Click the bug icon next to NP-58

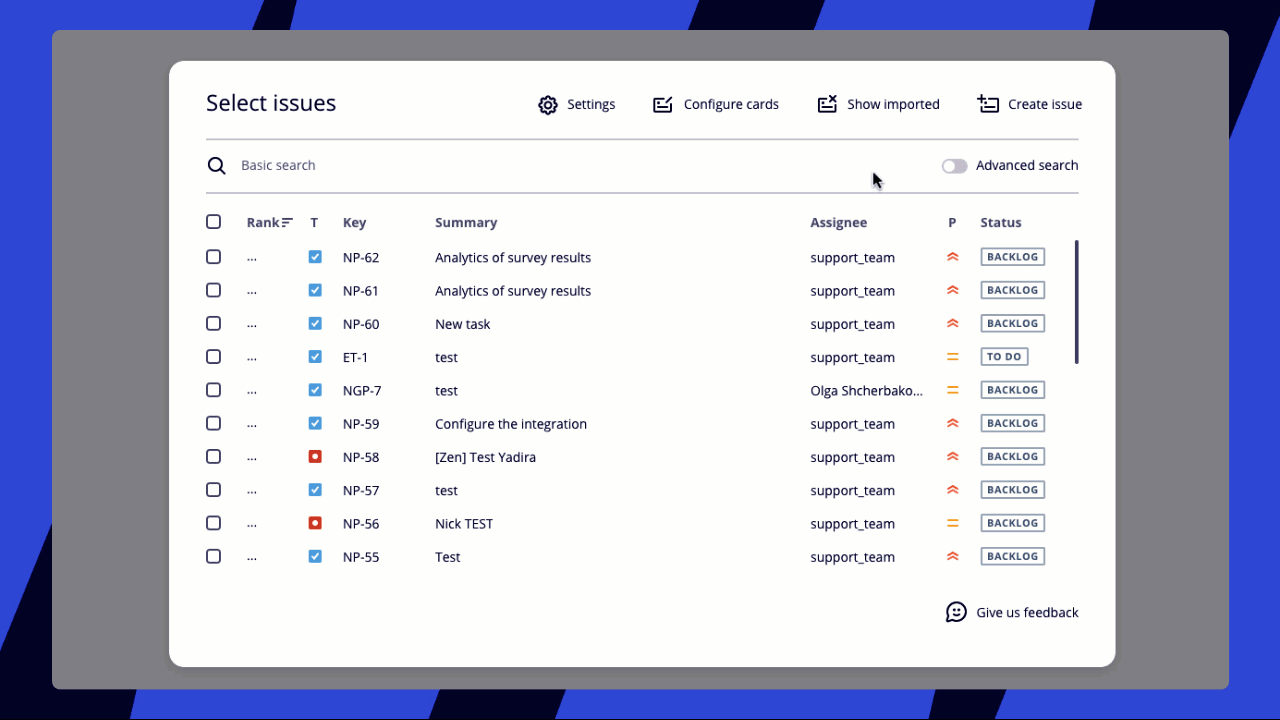click(315, 456)
